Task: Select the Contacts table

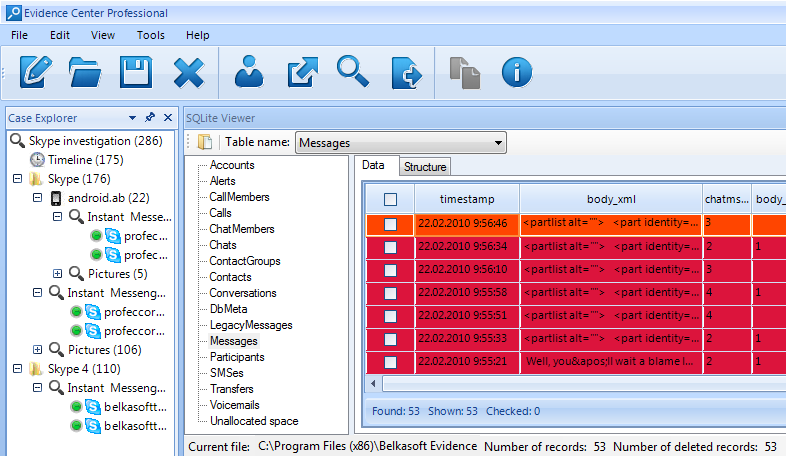Action: [x=230, y=277]
